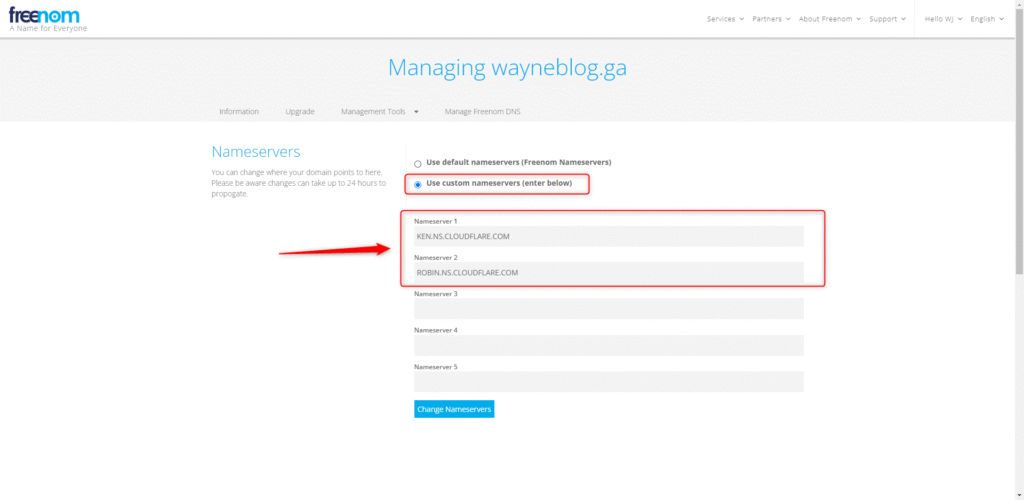Open the Services dropdown menu
The width and height of the screenshot is (1024, 500).
[x=725, y=19]
